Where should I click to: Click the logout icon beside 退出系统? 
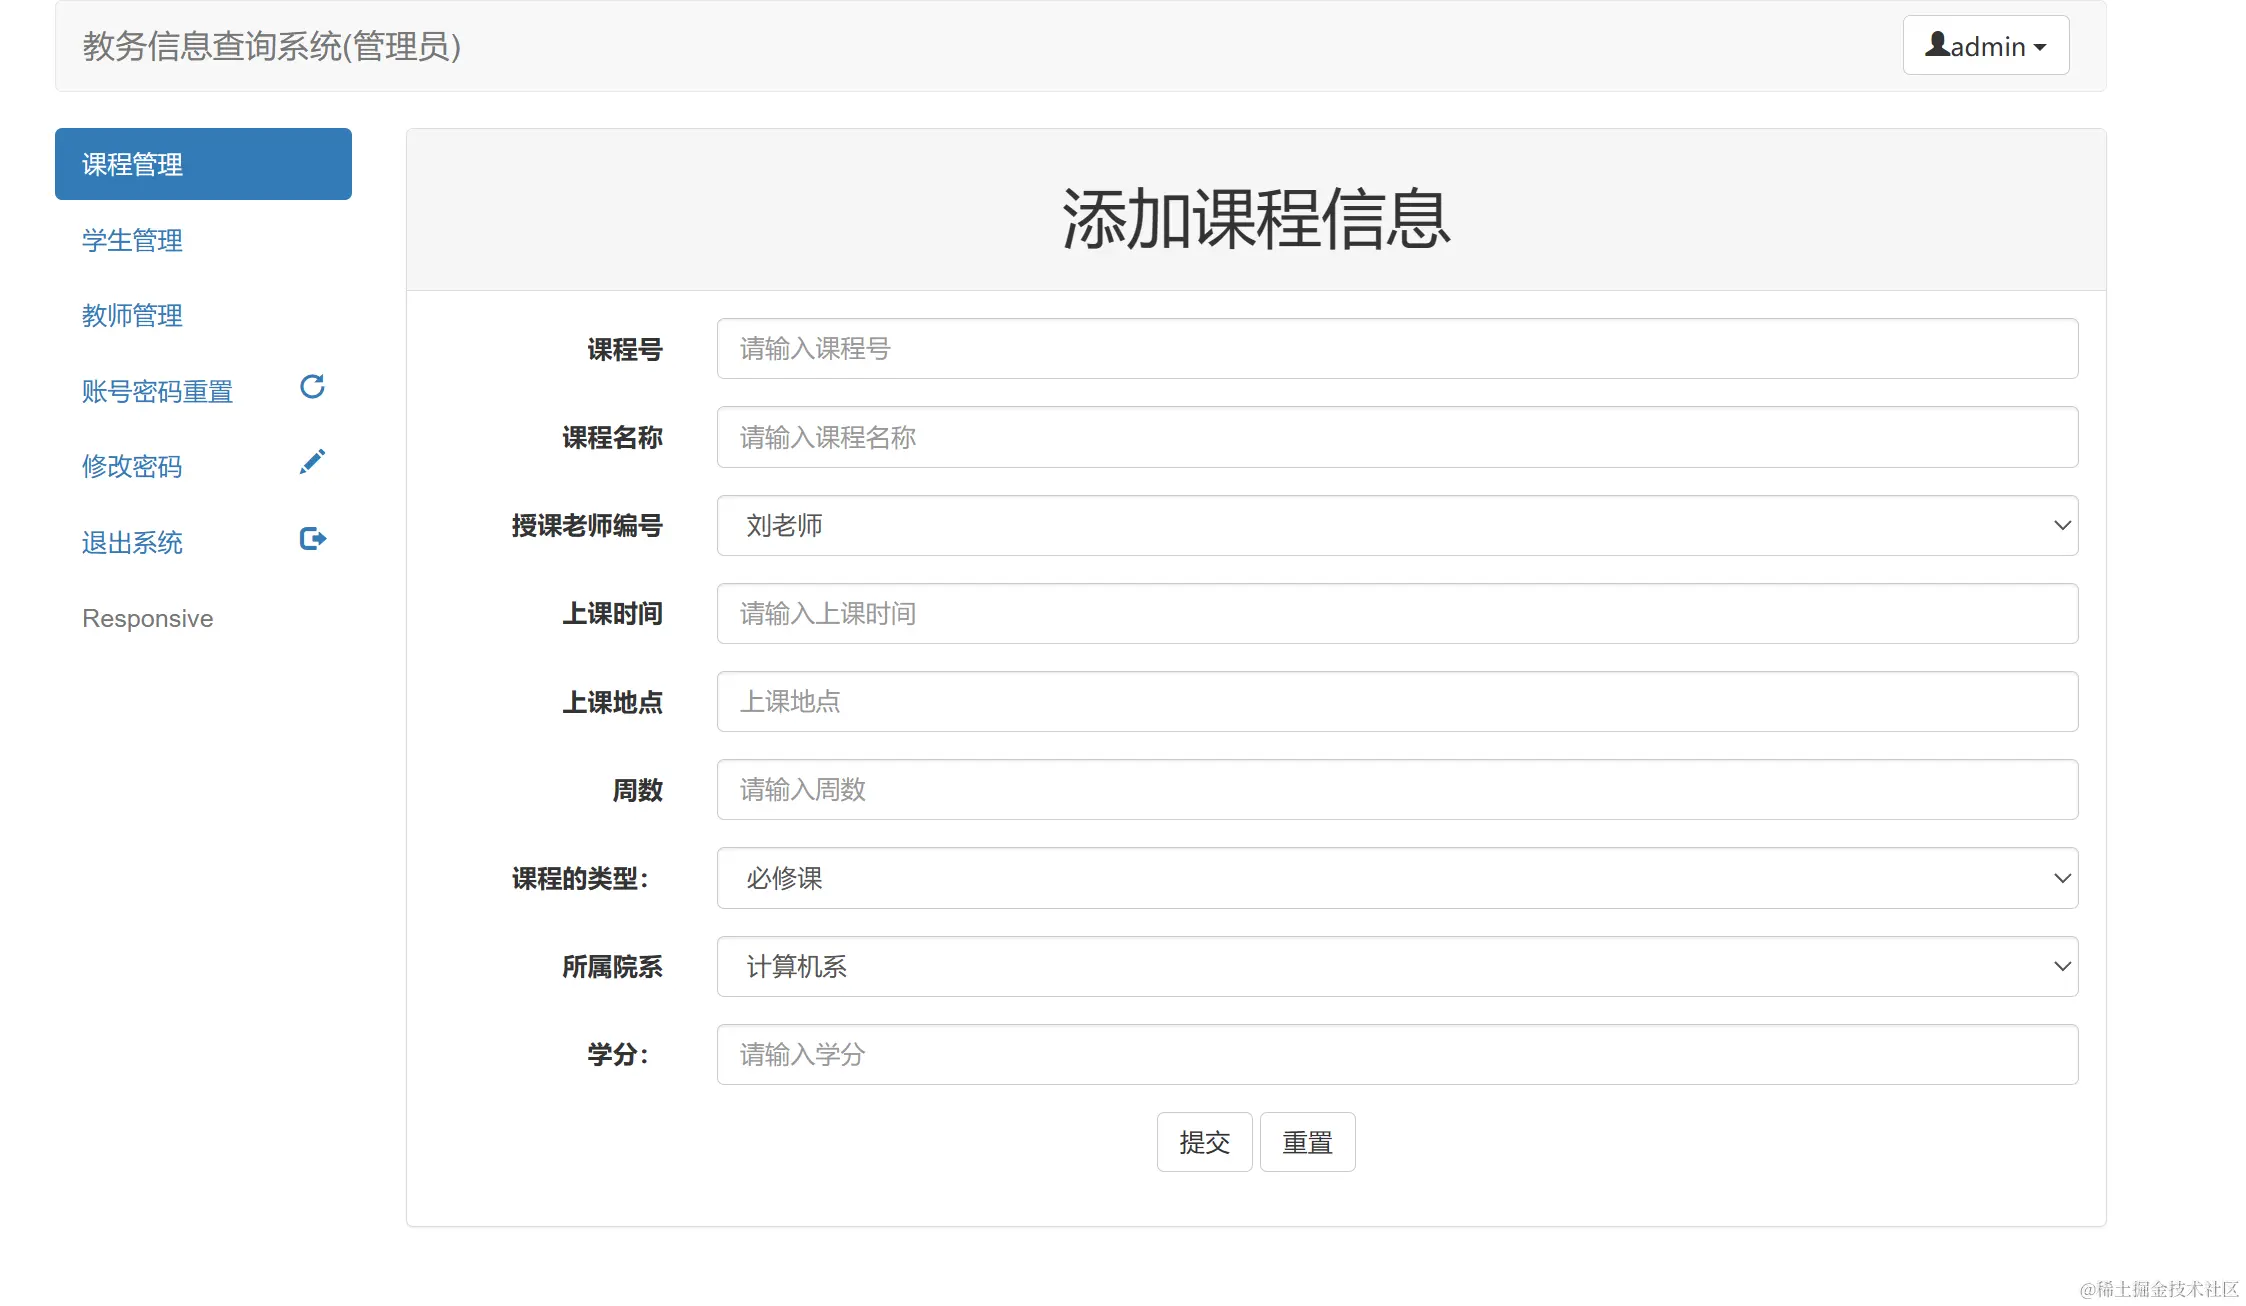click(x=313, y=539)
